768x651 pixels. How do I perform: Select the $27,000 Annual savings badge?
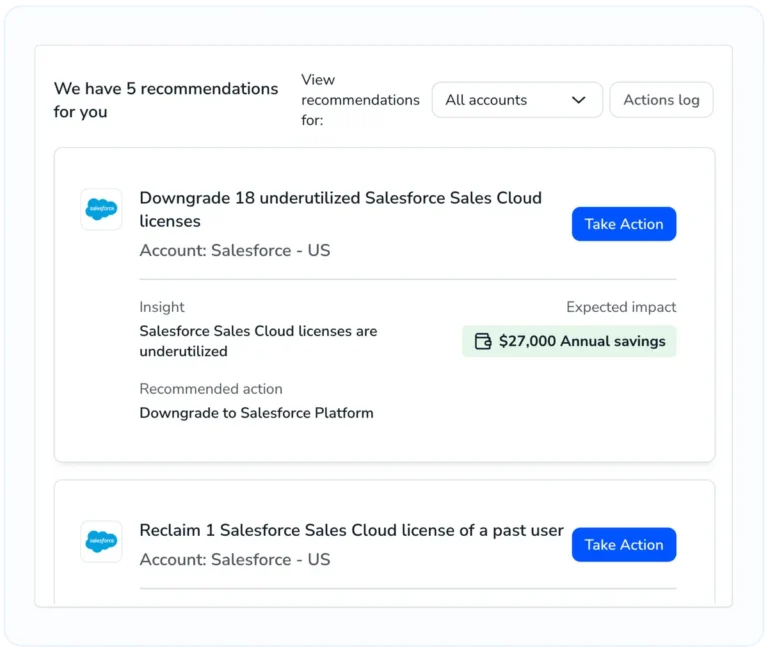click(x=569, y=341)
